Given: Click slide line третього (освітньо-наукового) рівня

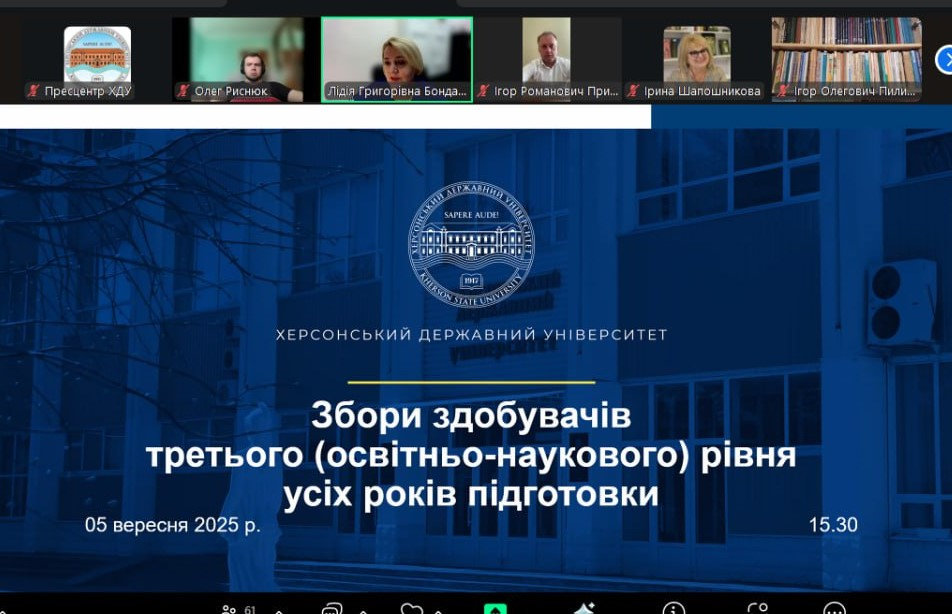Looking at the screenshot, I should point(471,455).
